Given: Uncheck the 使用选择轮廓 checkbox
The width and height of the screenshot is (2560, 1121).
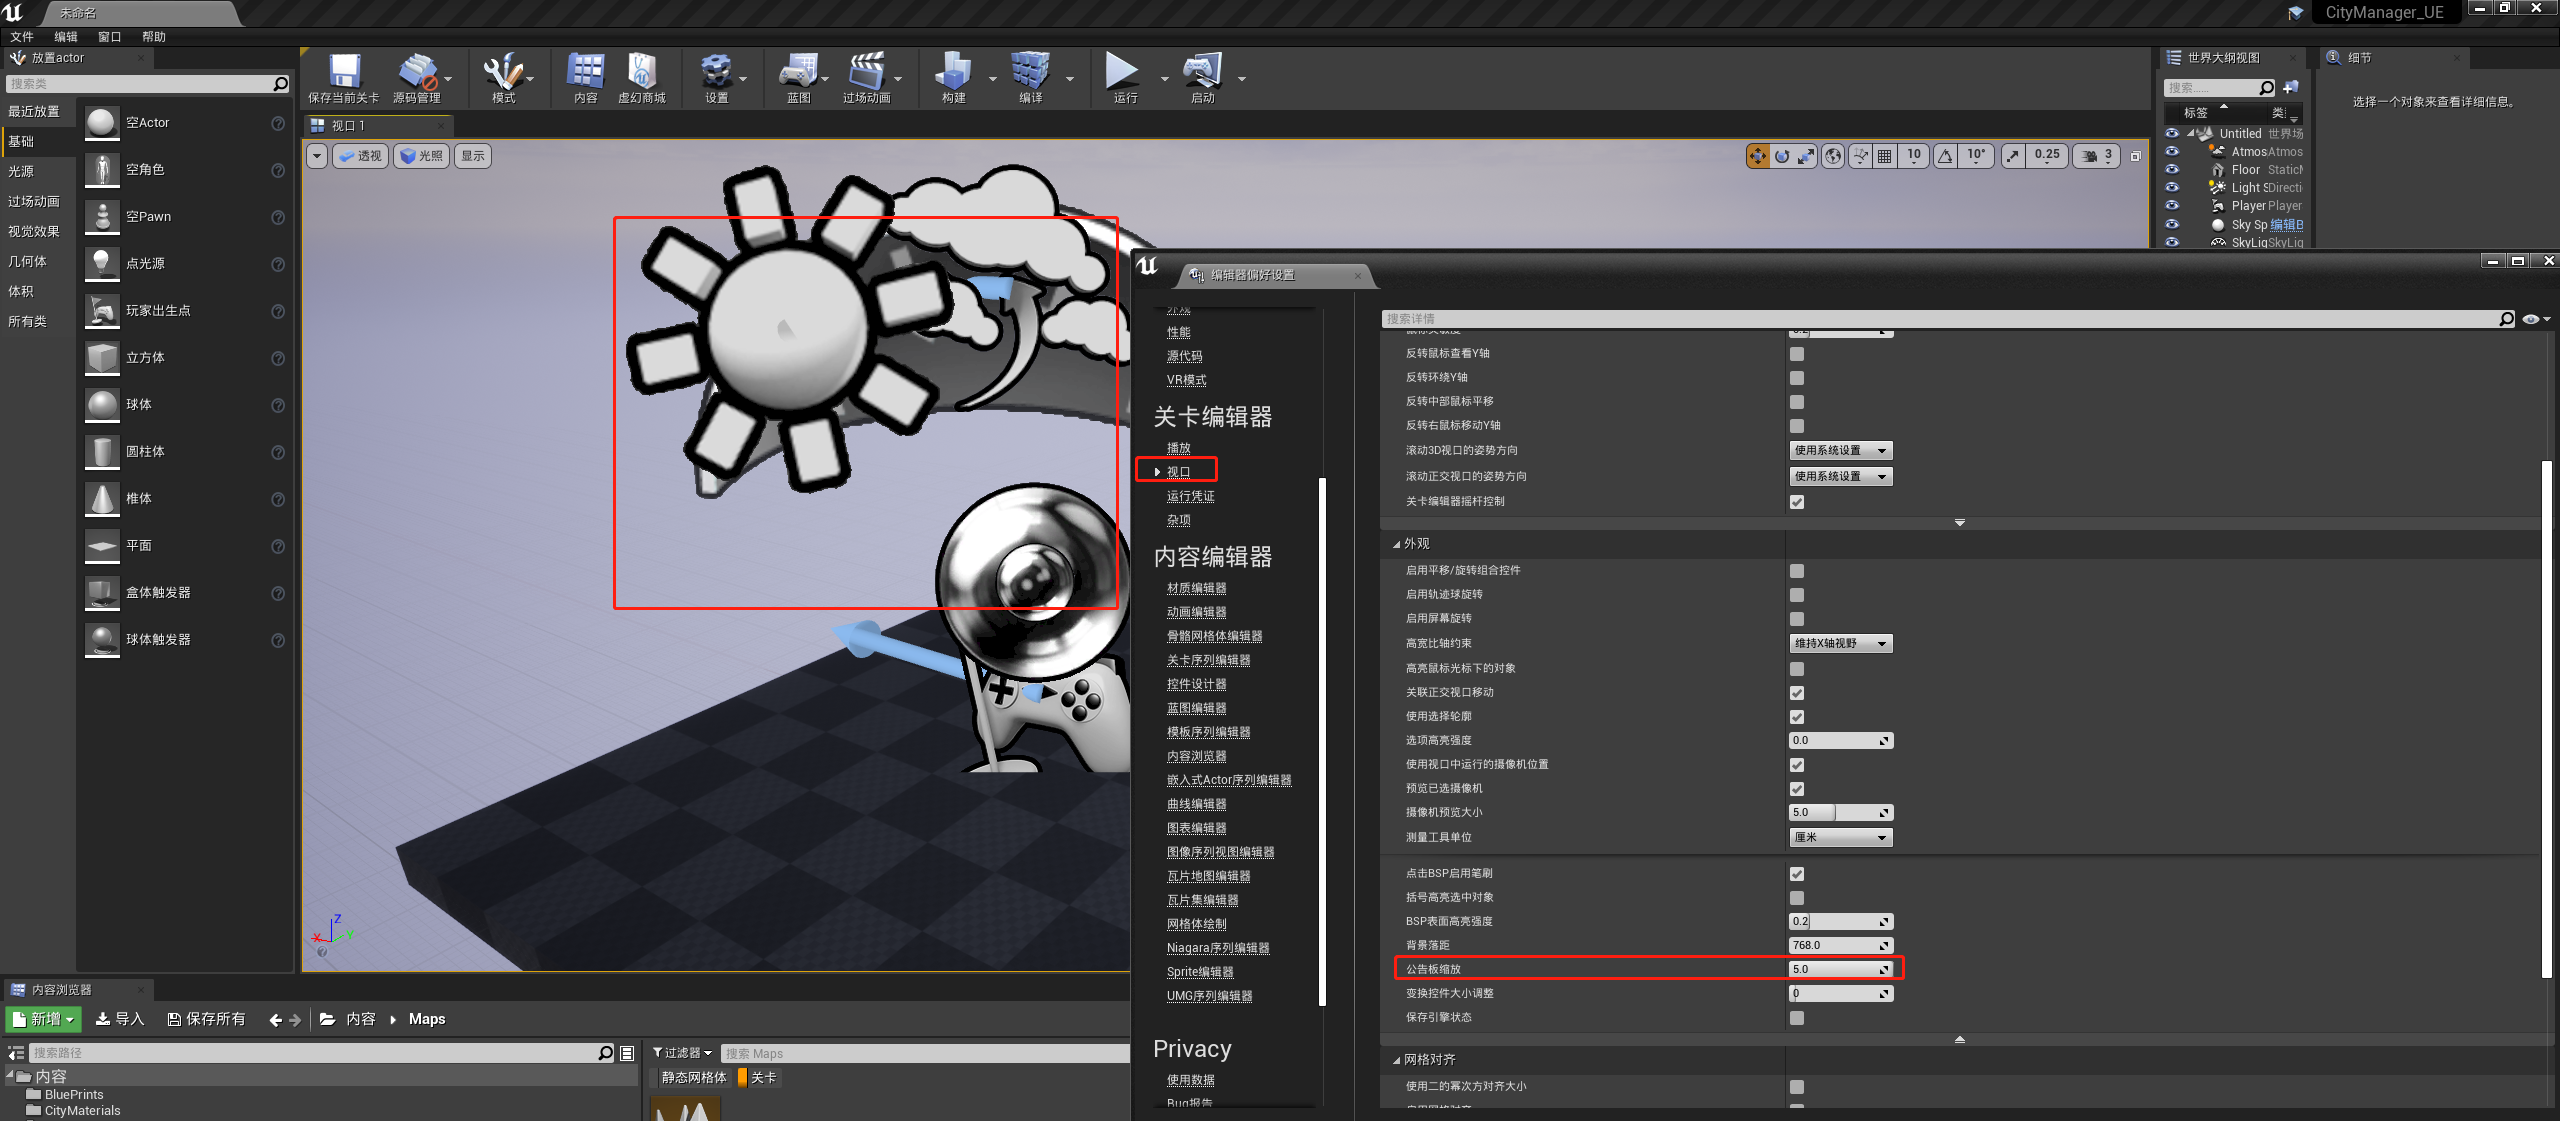Looking at the screenshot, I should pyautogui.click(x=1797, y=717).
